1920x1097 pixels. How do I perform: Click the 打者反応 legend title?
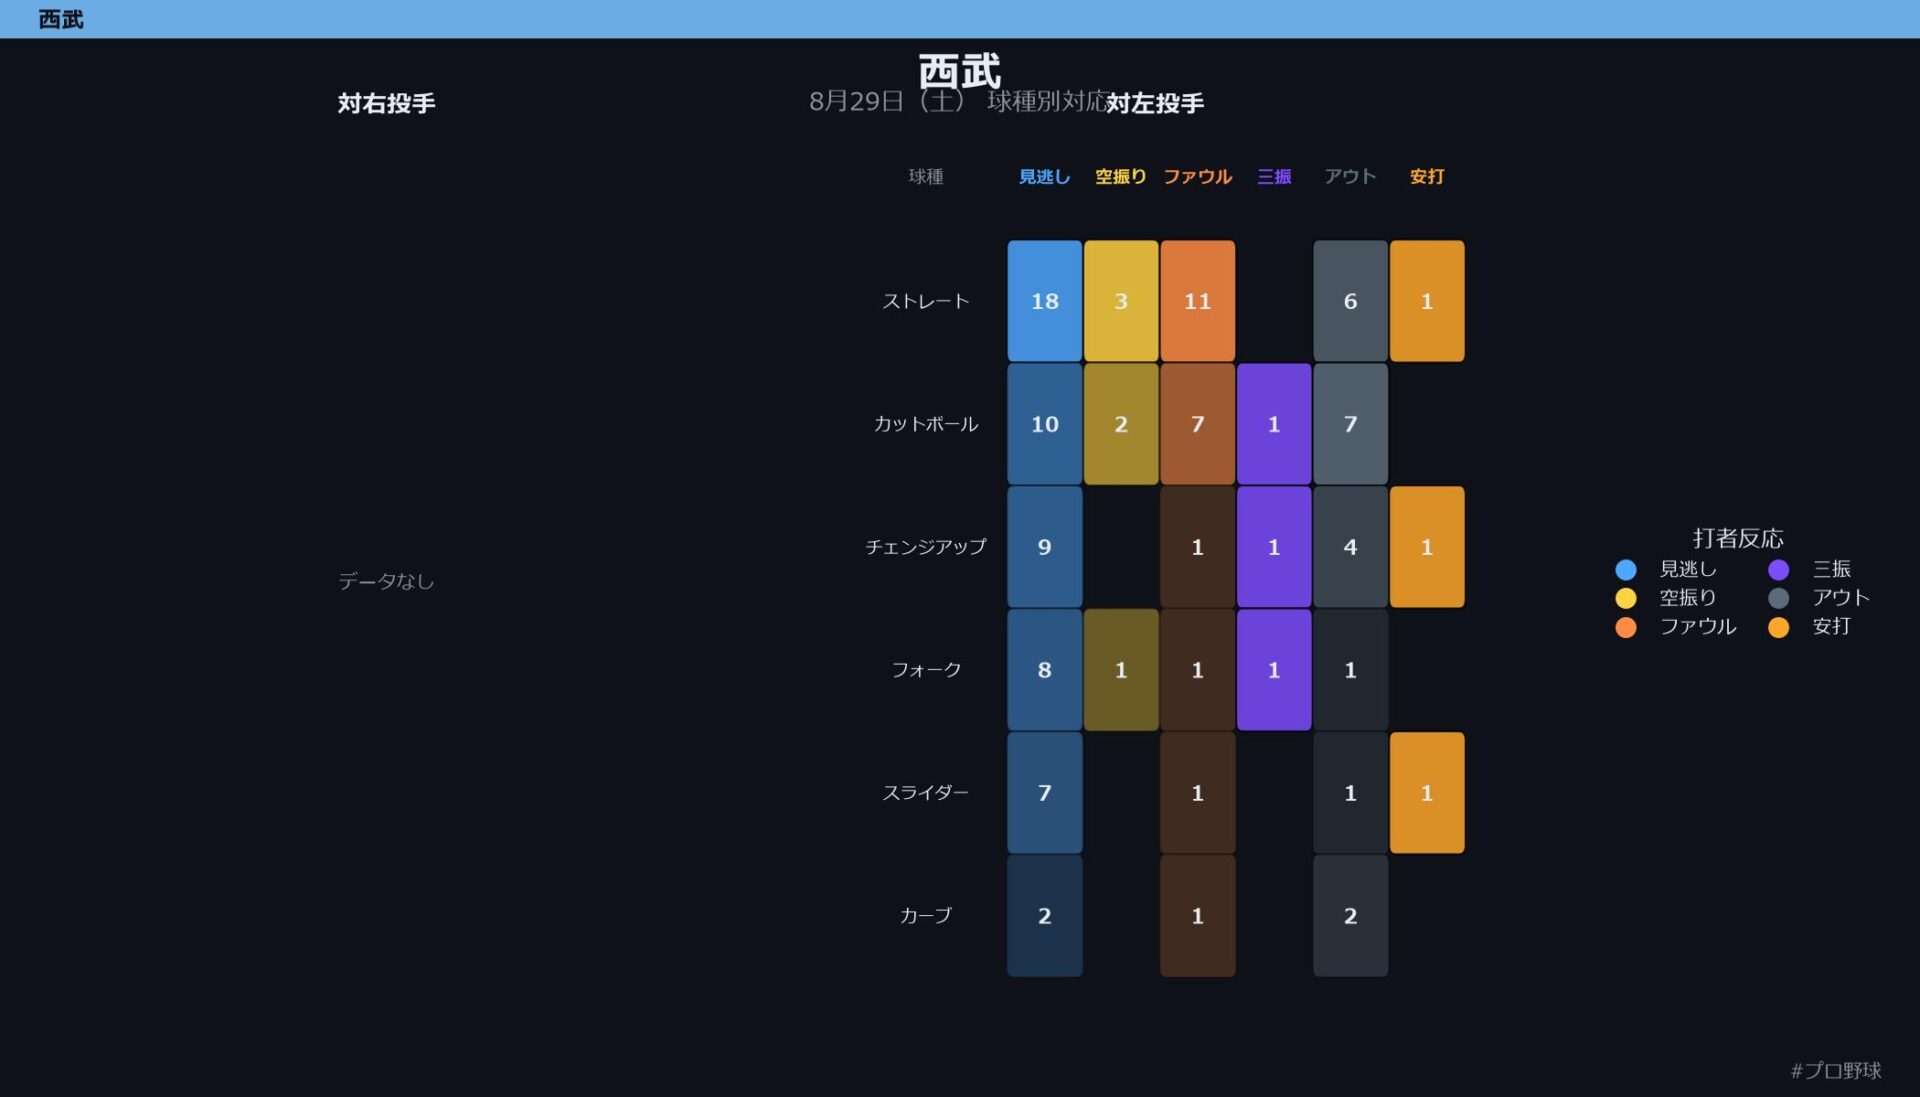click(1738, 539)
